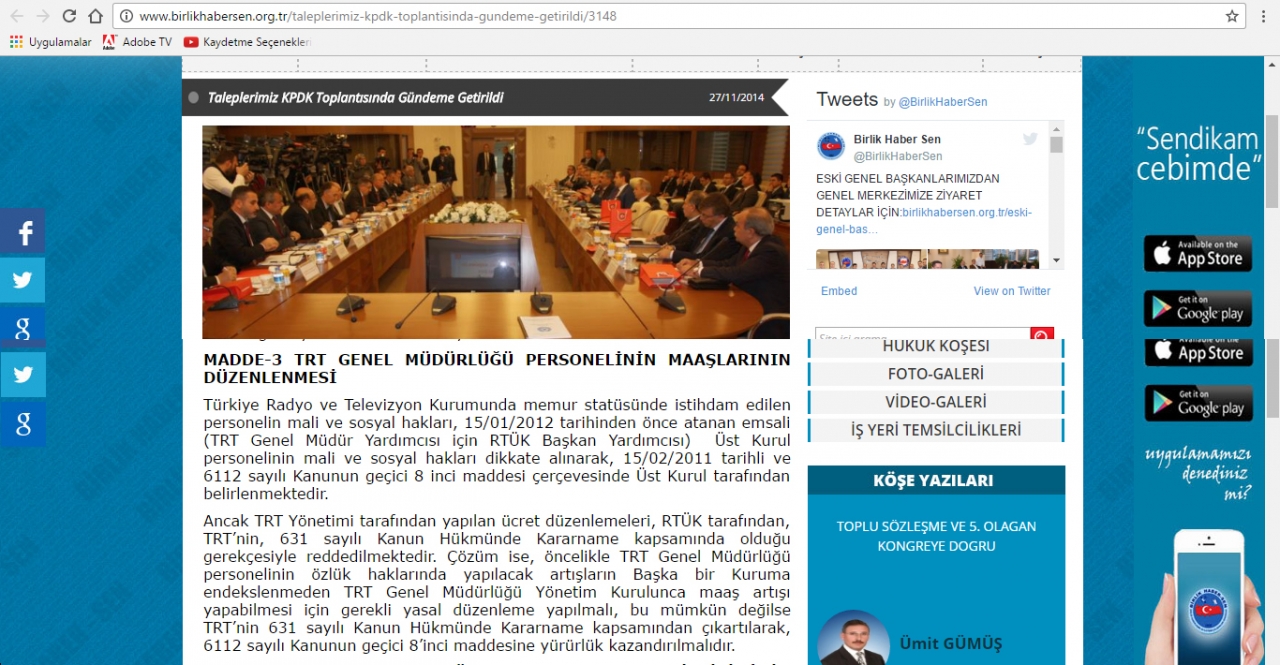Click the Embed link under tweets

pos(839,291)
